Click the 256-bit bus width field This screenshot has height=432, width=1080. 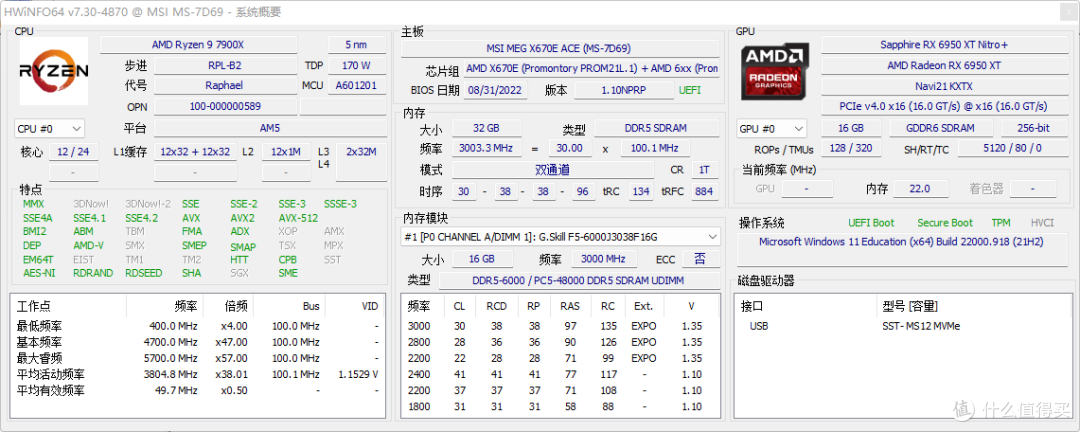1034,128
